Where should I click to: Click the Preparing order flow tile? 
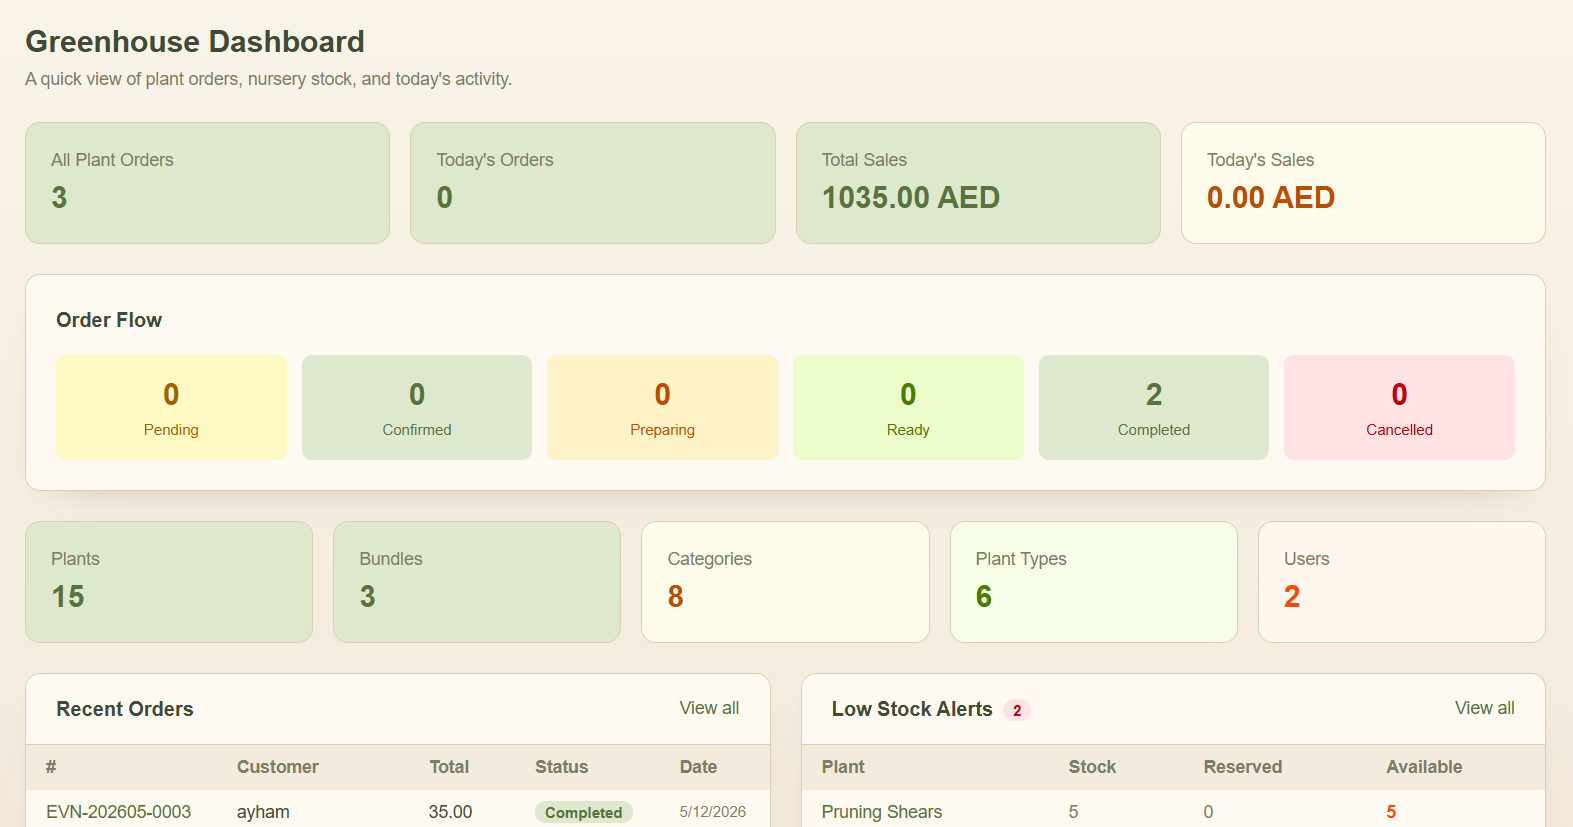point(662,407)
